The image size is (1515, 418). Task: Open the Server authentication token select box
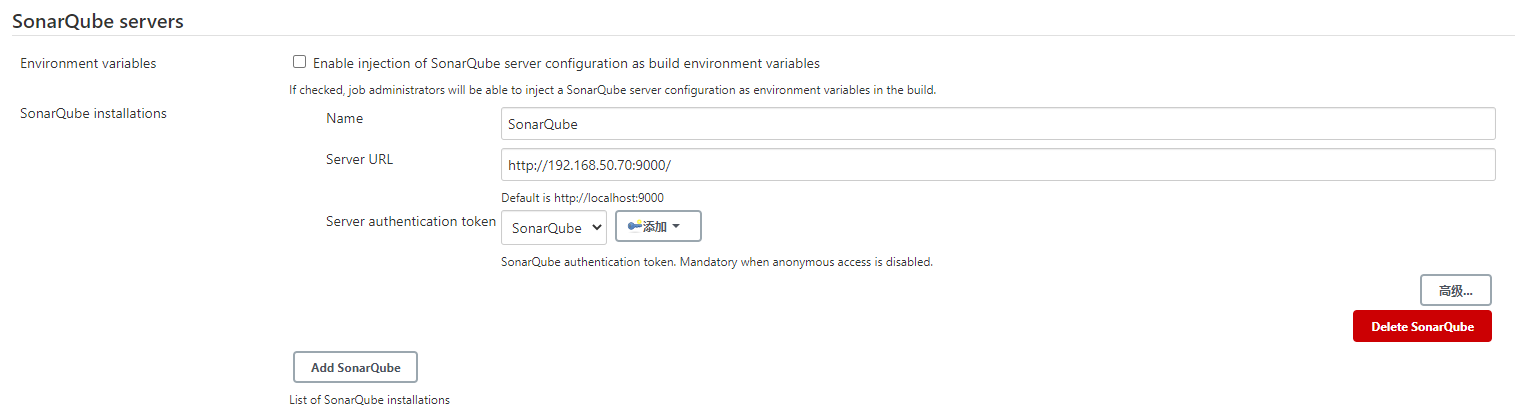[553, 227]
